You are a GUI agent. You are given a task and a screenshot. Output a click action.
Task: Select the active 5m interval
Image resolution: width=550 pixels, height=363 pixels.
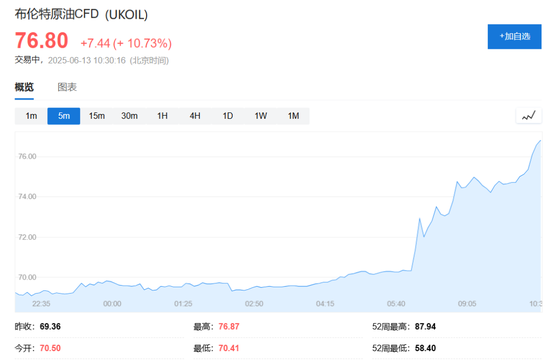click(64, 116)
